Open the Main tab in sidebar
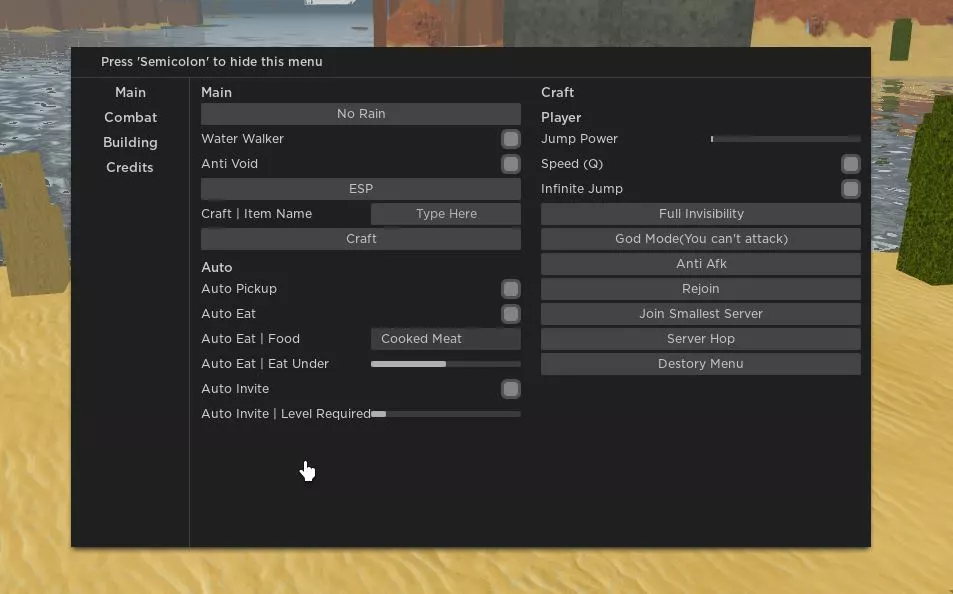 tap(130, 92)
